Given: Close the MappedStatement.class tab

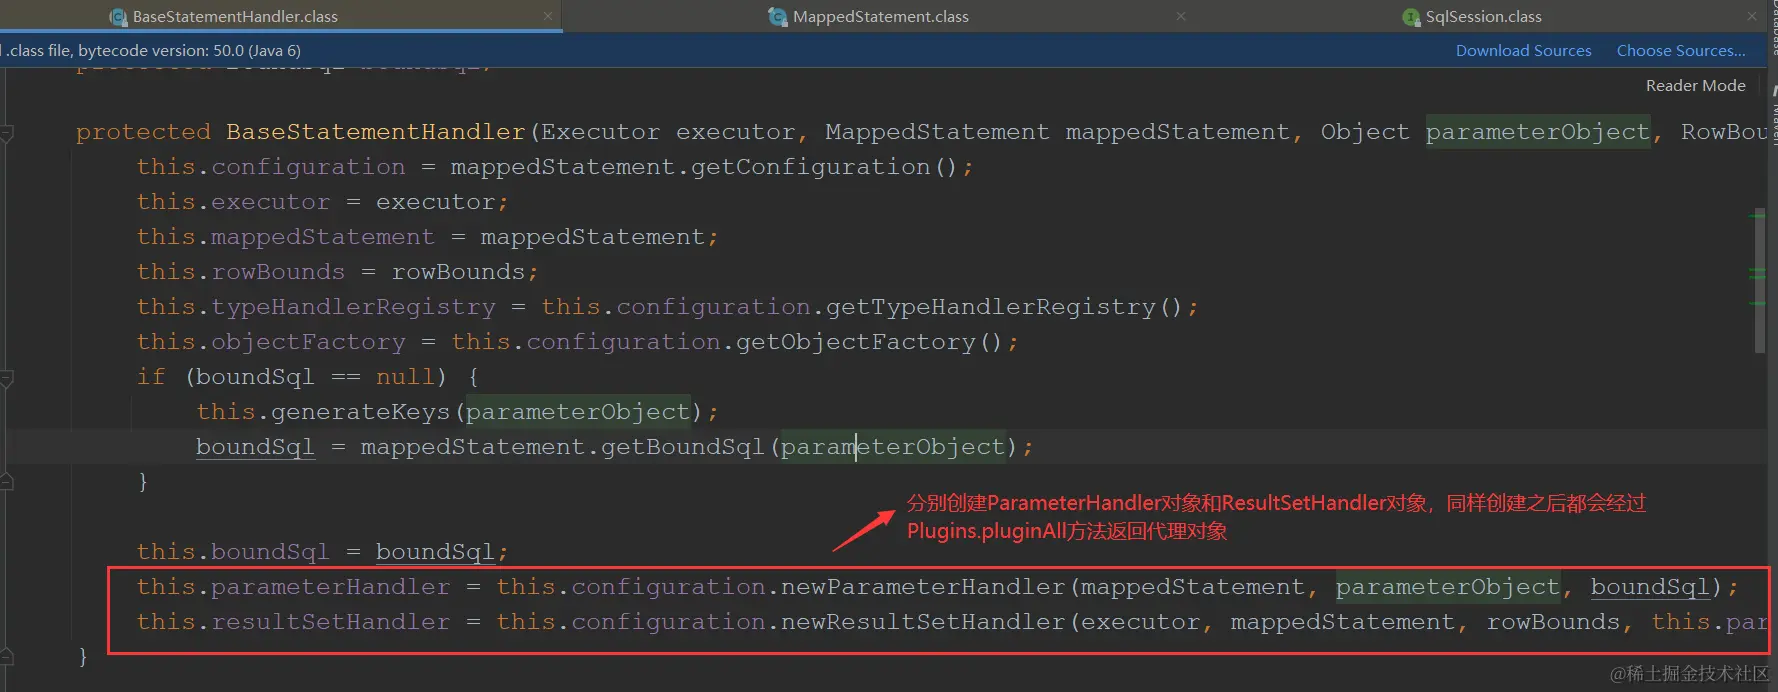Looking at the screenshot, I should tap(1181, 17).
